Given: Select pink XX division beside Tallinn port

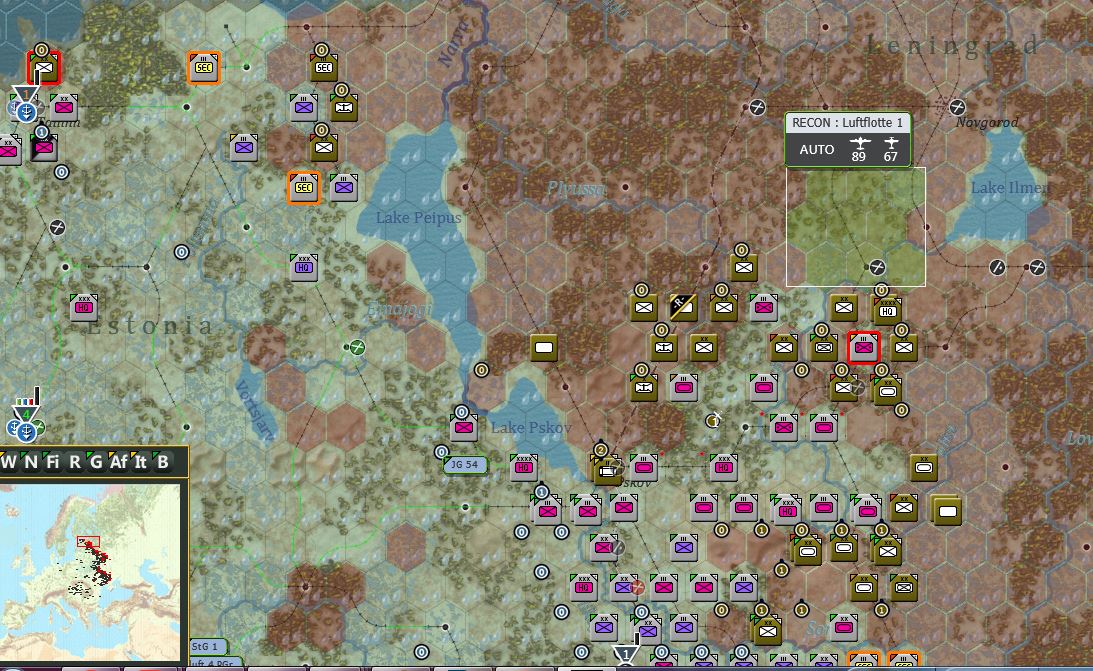Looking at the screenshot, I should pyautogui.click(x=63, y=107).
